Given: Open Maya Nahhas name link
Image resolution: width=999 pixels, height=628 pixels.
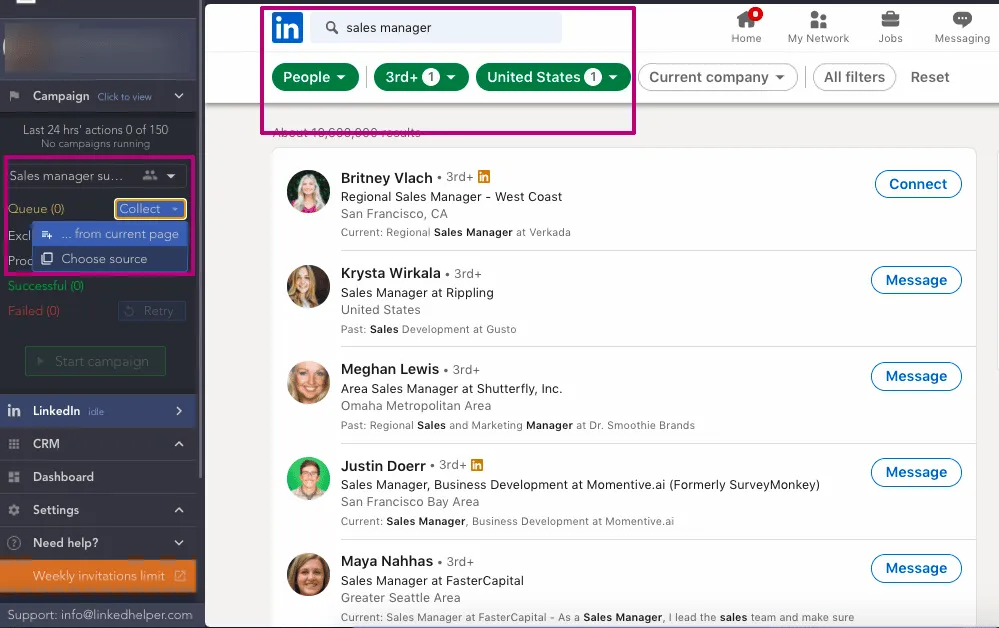Looking at the screenshot, I should point(387,561).
